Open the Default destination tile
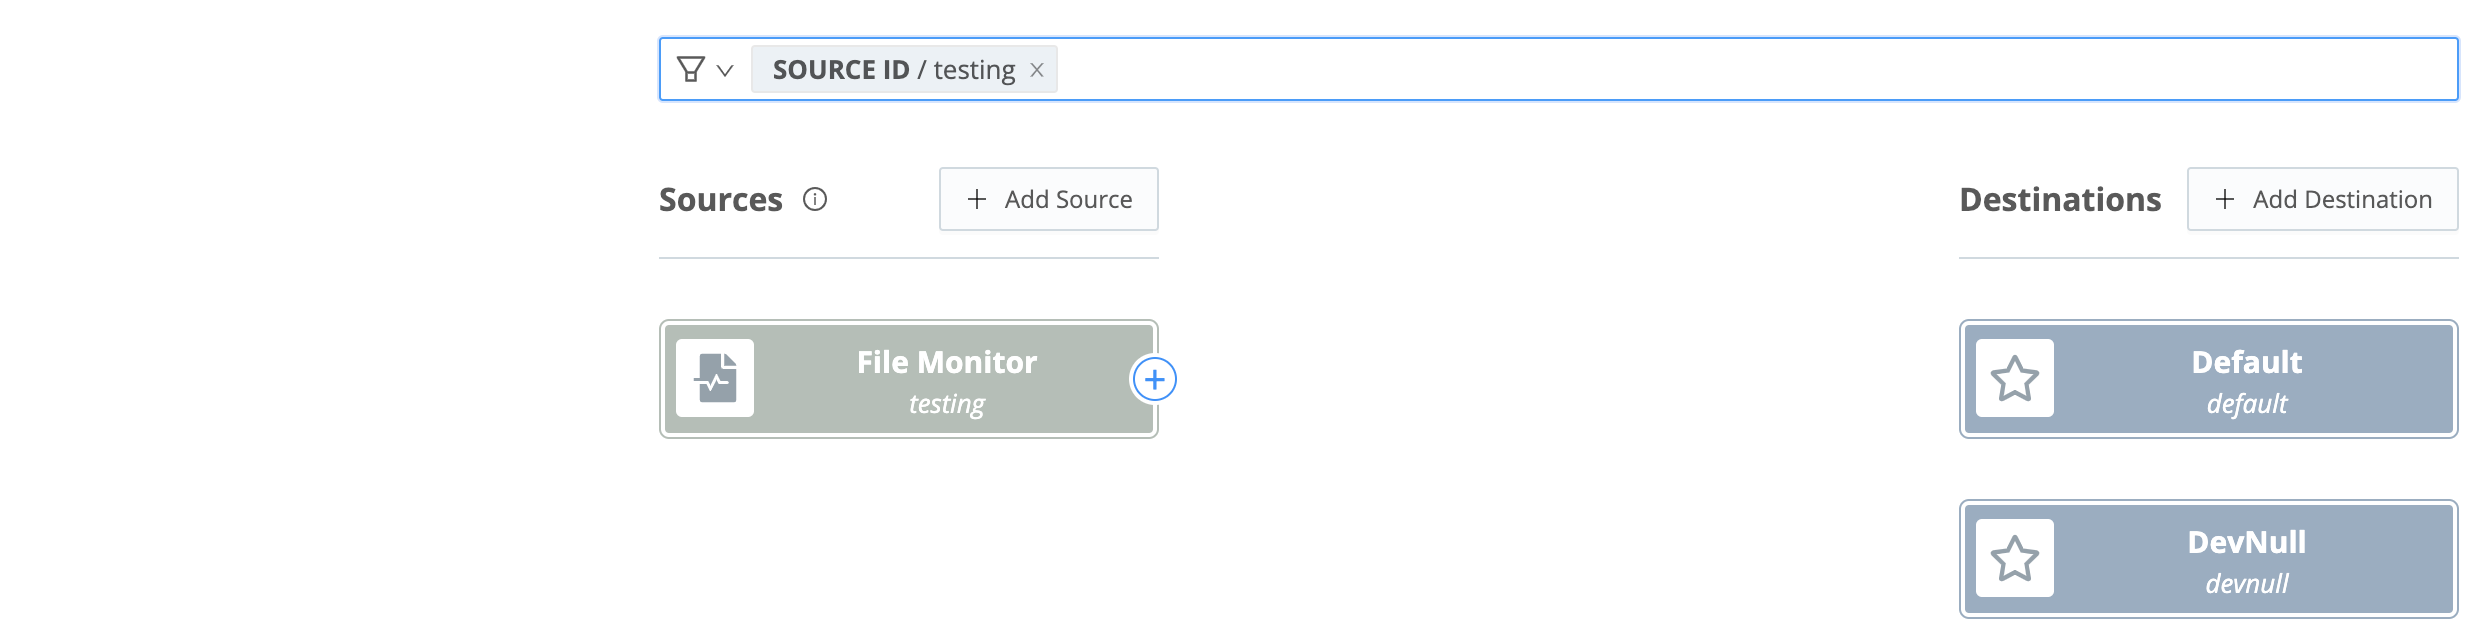This screenshot has height=622, width=2483. pos(2246,378)
